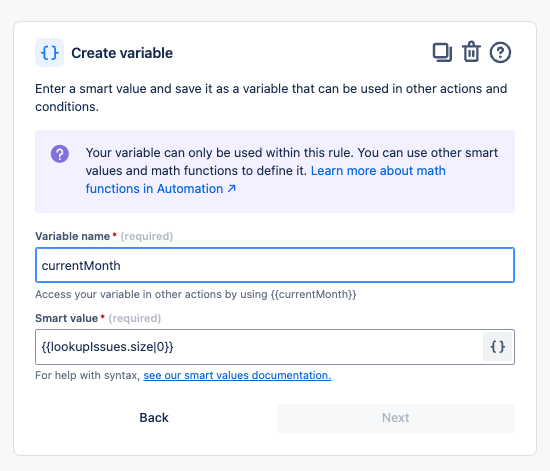The width and height of the screenshot is (550, 471).
Task: Click the external link arrow icon
Action: (x=231, y=189)
